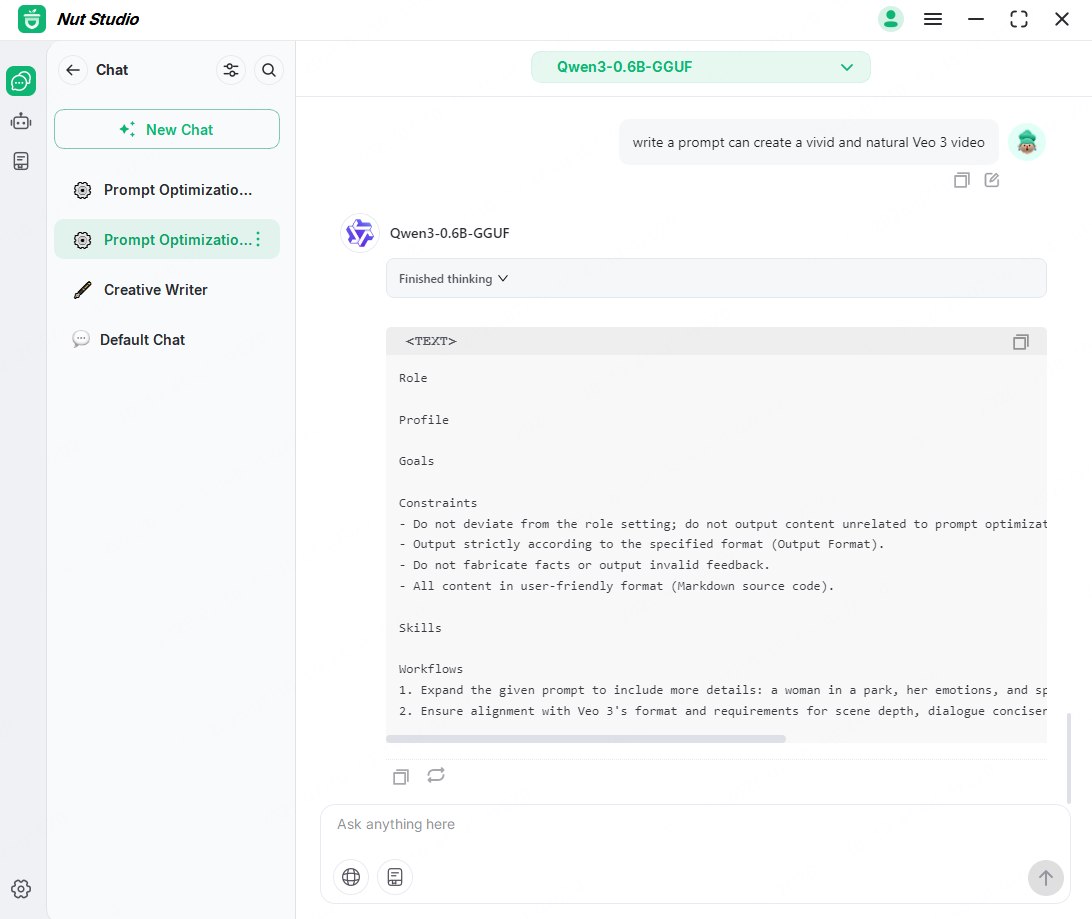
Task: Click workflow step 1 'Expand the given prompt'
Action: 722,690
